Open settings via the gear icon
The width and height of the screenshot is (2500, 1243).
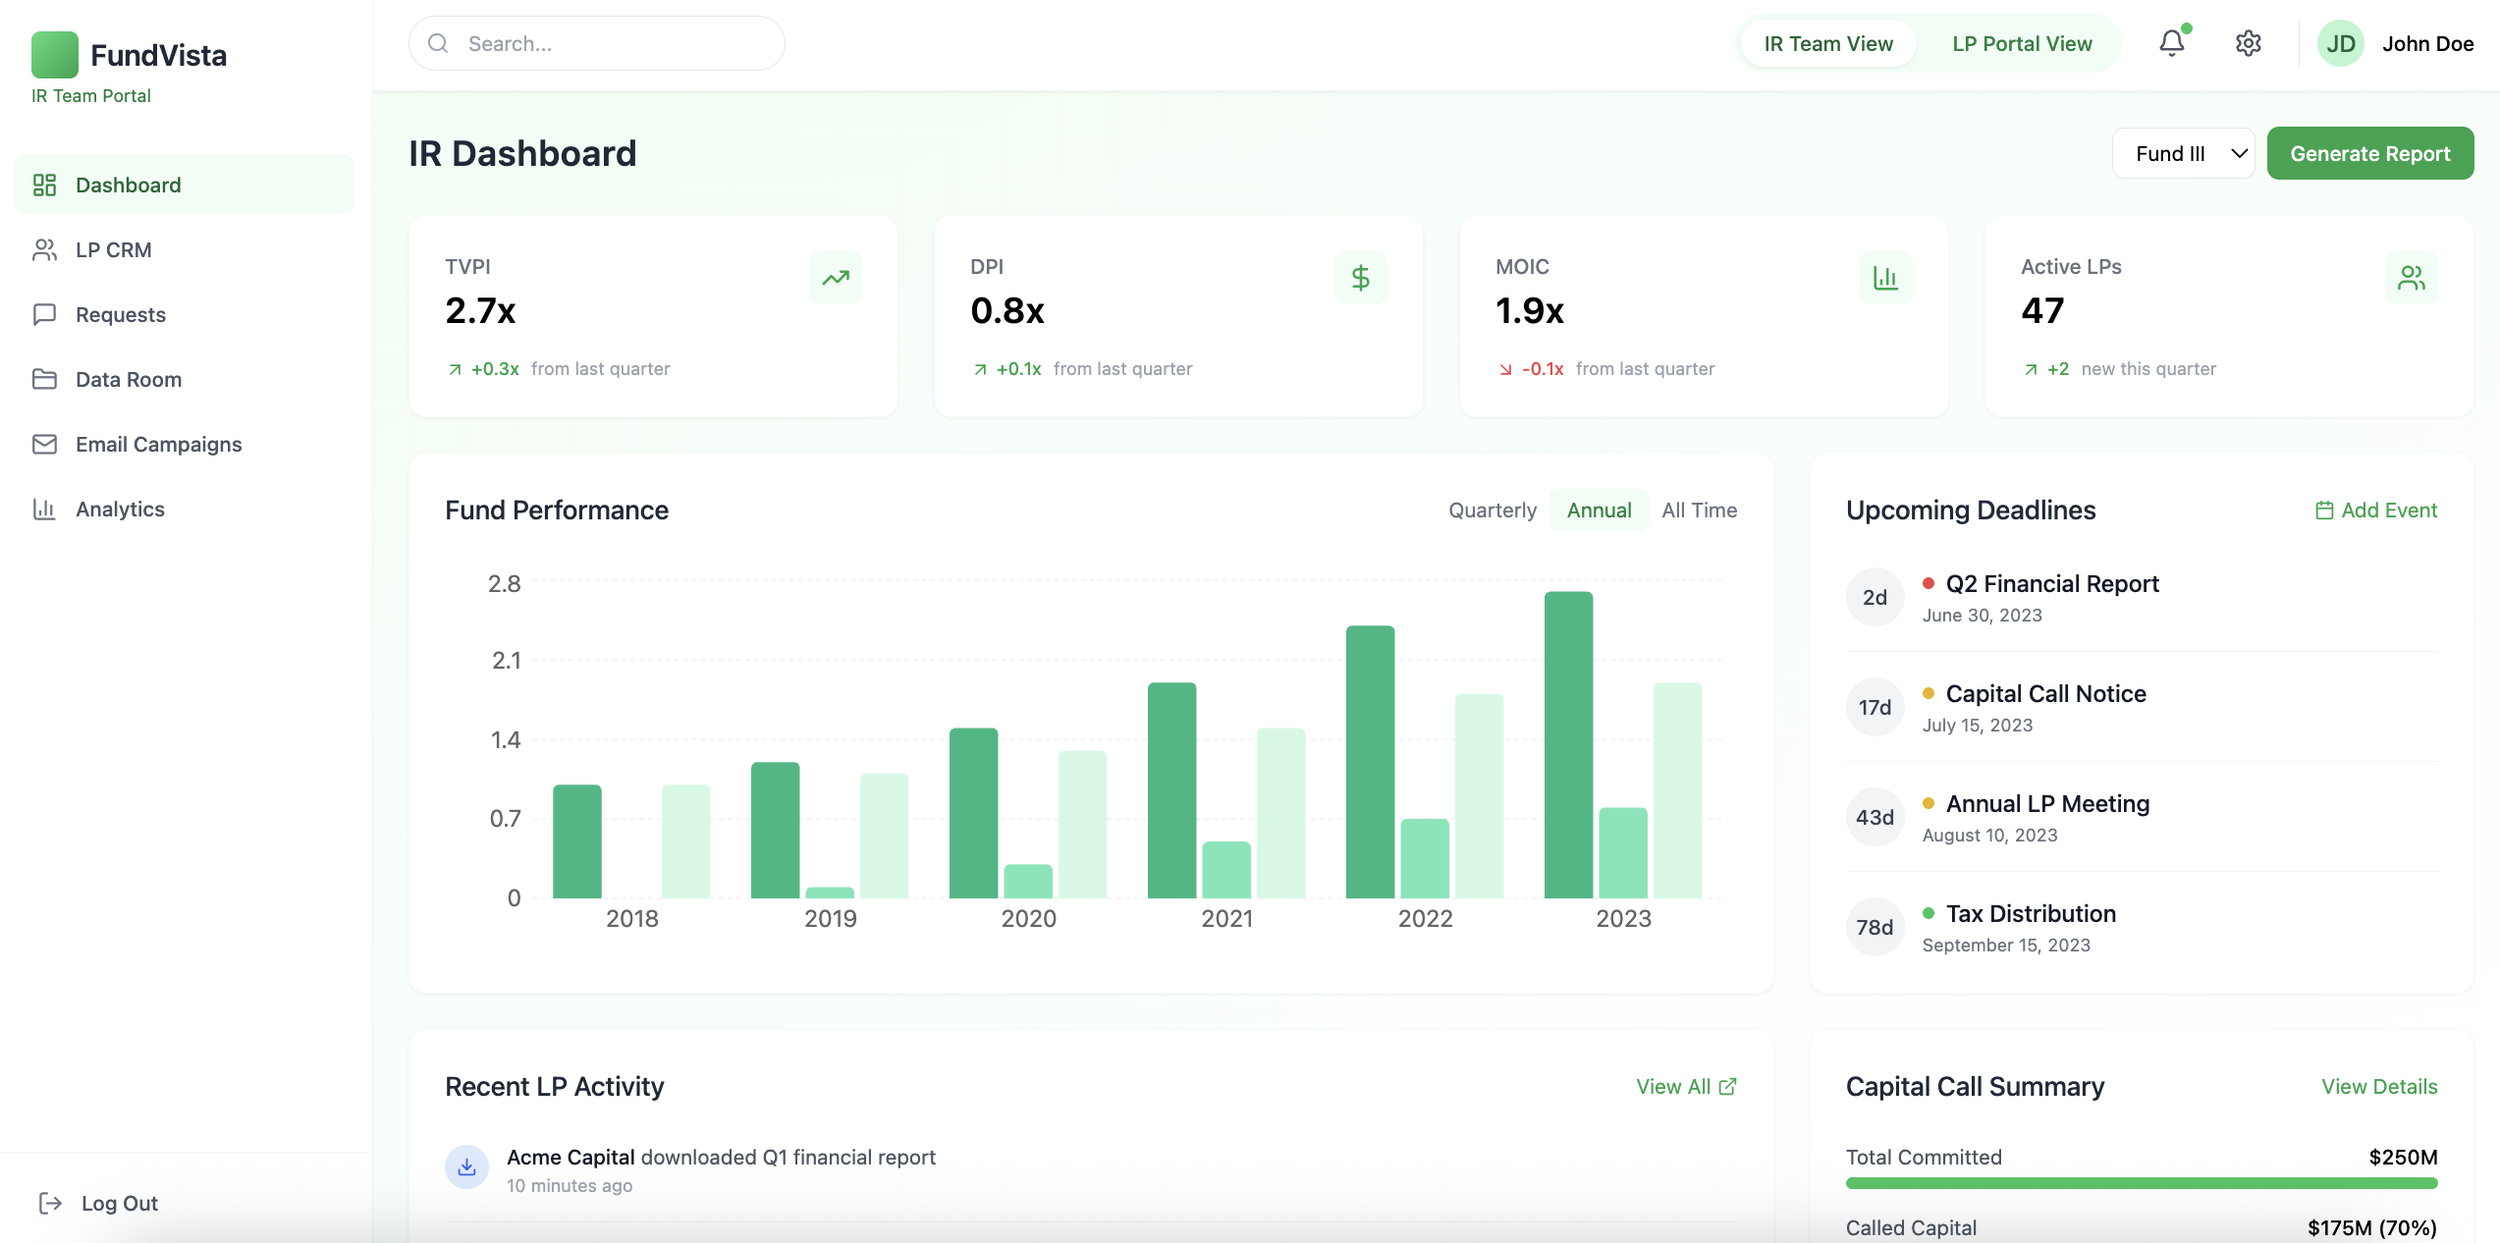(x=2247, y=43)
